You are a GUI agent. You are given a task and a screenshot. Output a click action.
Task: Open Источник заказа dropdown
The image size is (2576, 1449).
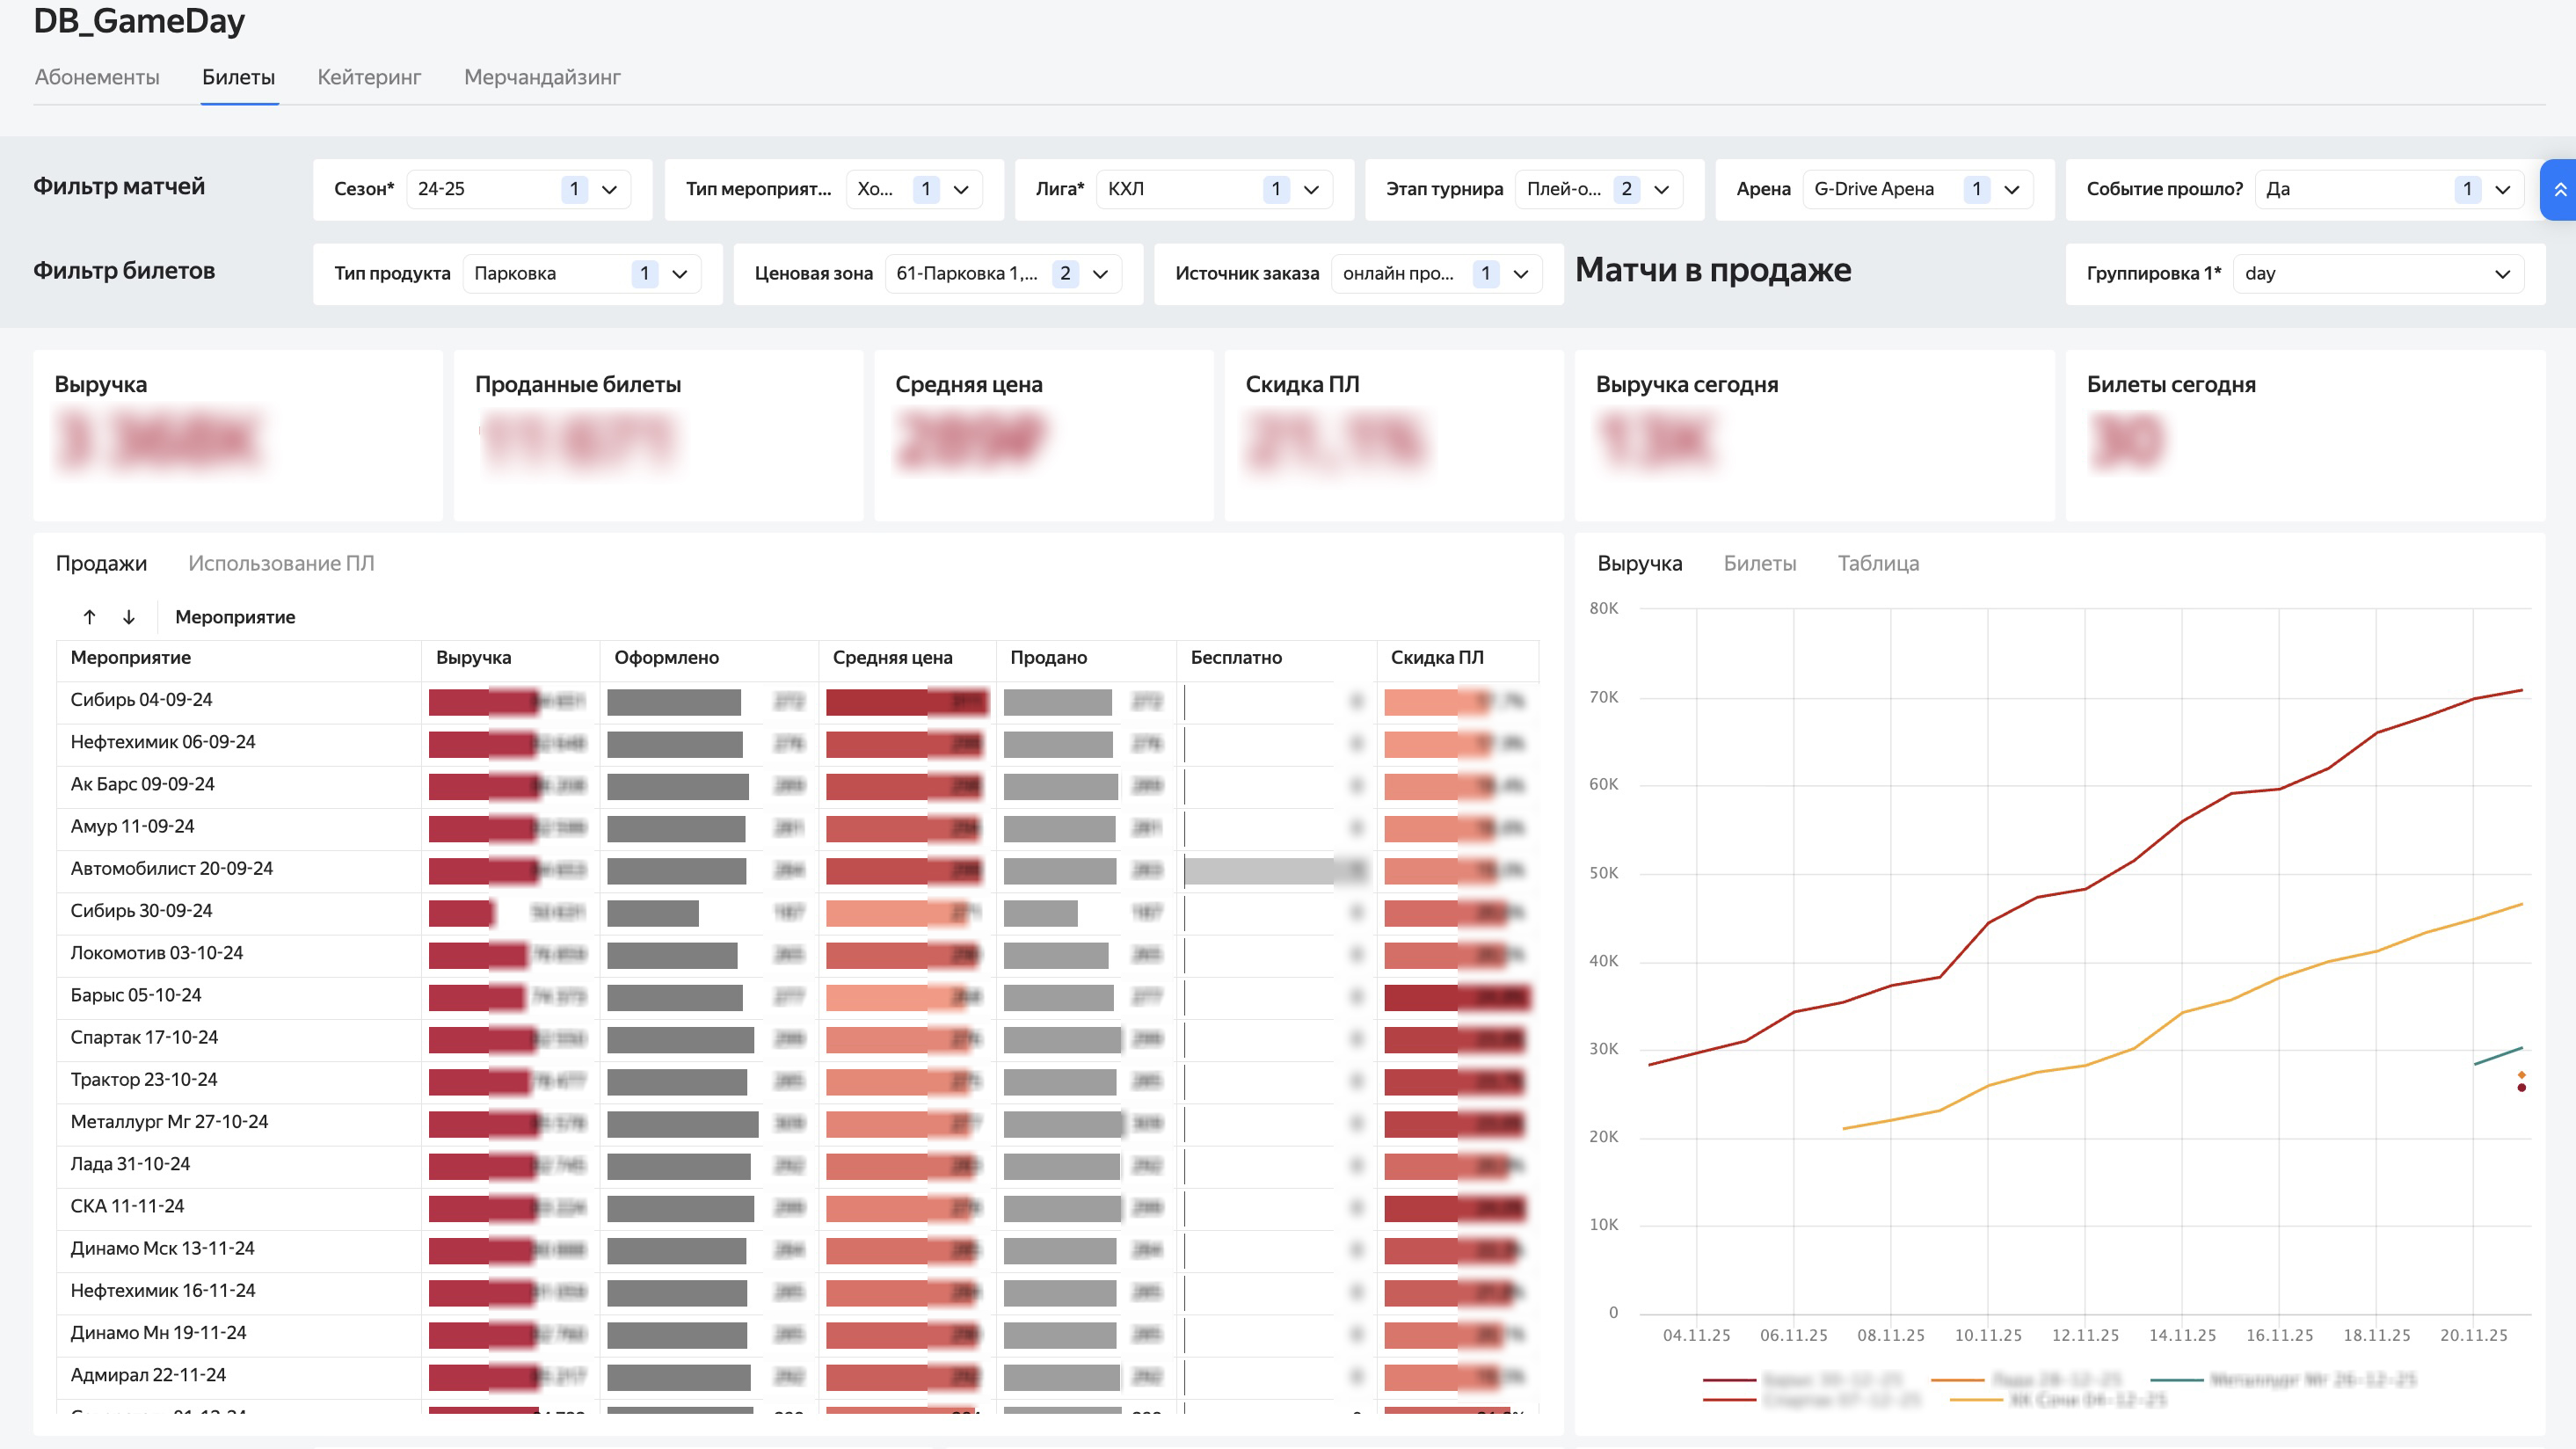(x=1520, y=274)
